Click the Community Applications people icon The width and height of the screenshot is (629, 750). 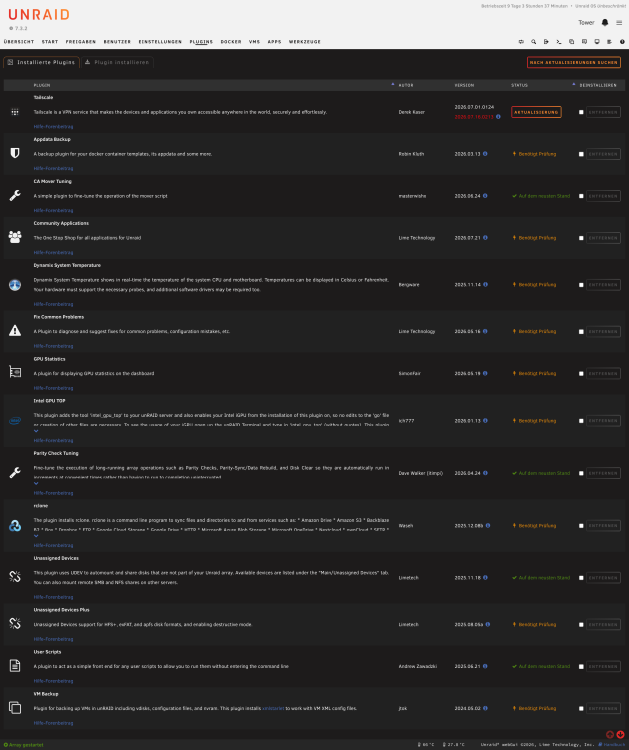pos(15,237)
